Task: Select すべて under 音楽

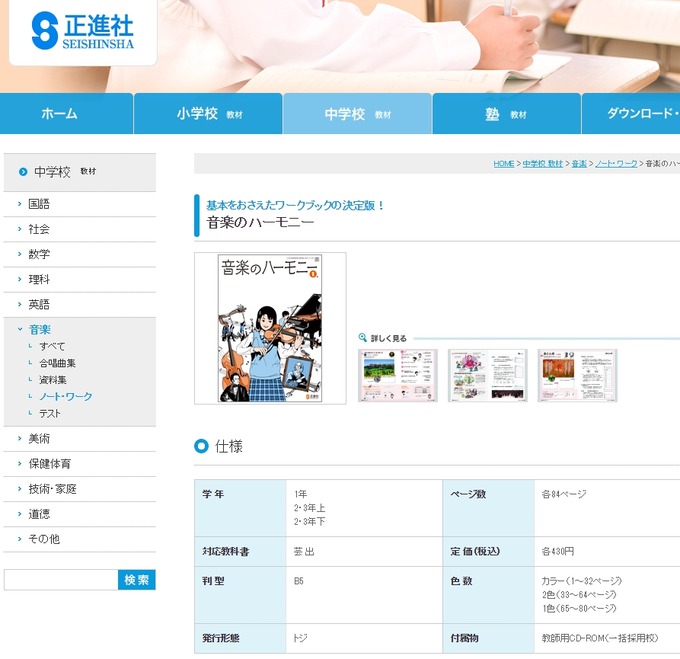Action: pos(52,346)
